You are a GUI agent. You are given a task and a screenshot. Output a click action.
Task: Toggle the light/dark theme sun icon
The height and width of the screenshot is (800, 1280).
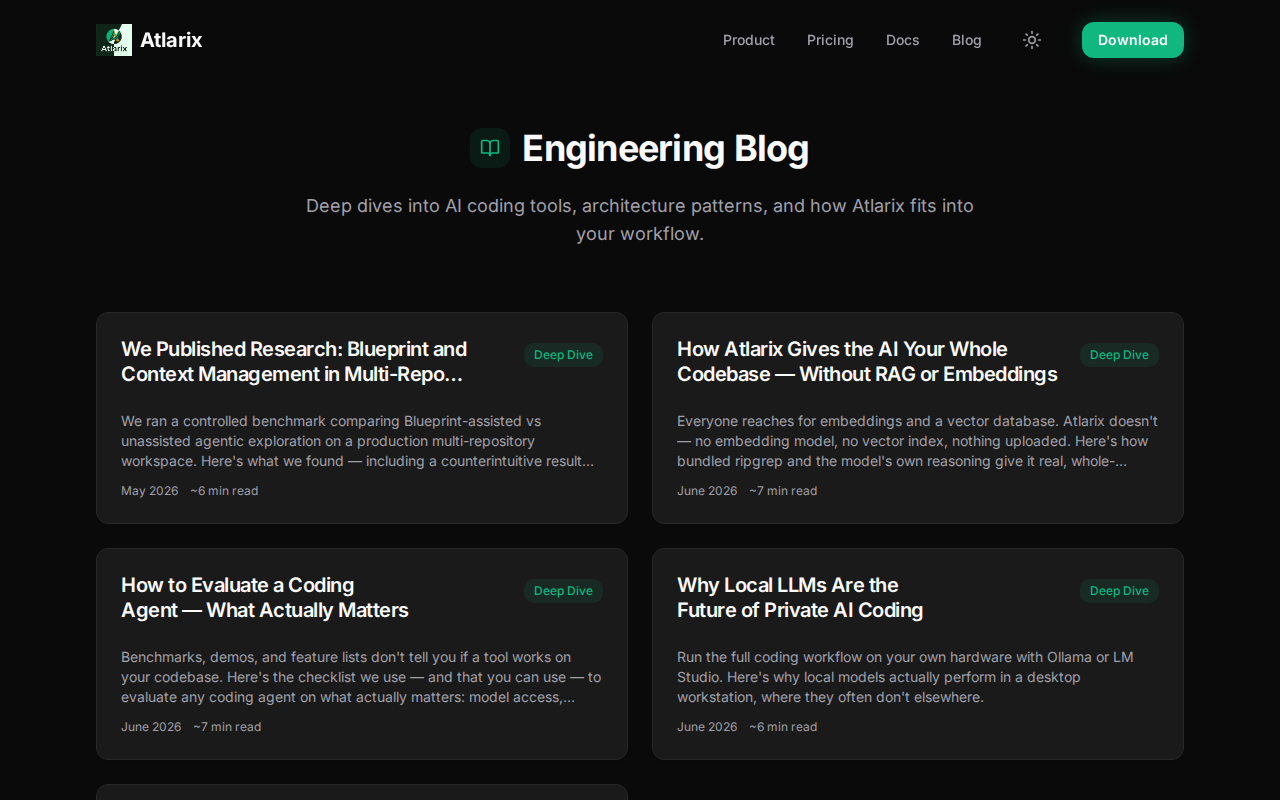tap(1032, 40)
